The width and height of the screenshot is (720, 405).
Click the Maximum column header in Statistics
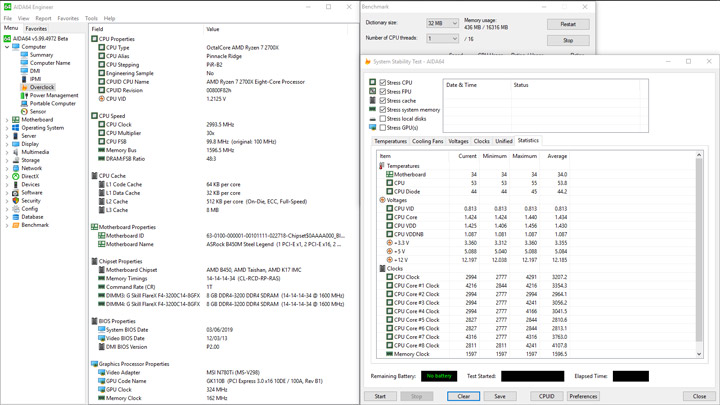coord(524,156)
